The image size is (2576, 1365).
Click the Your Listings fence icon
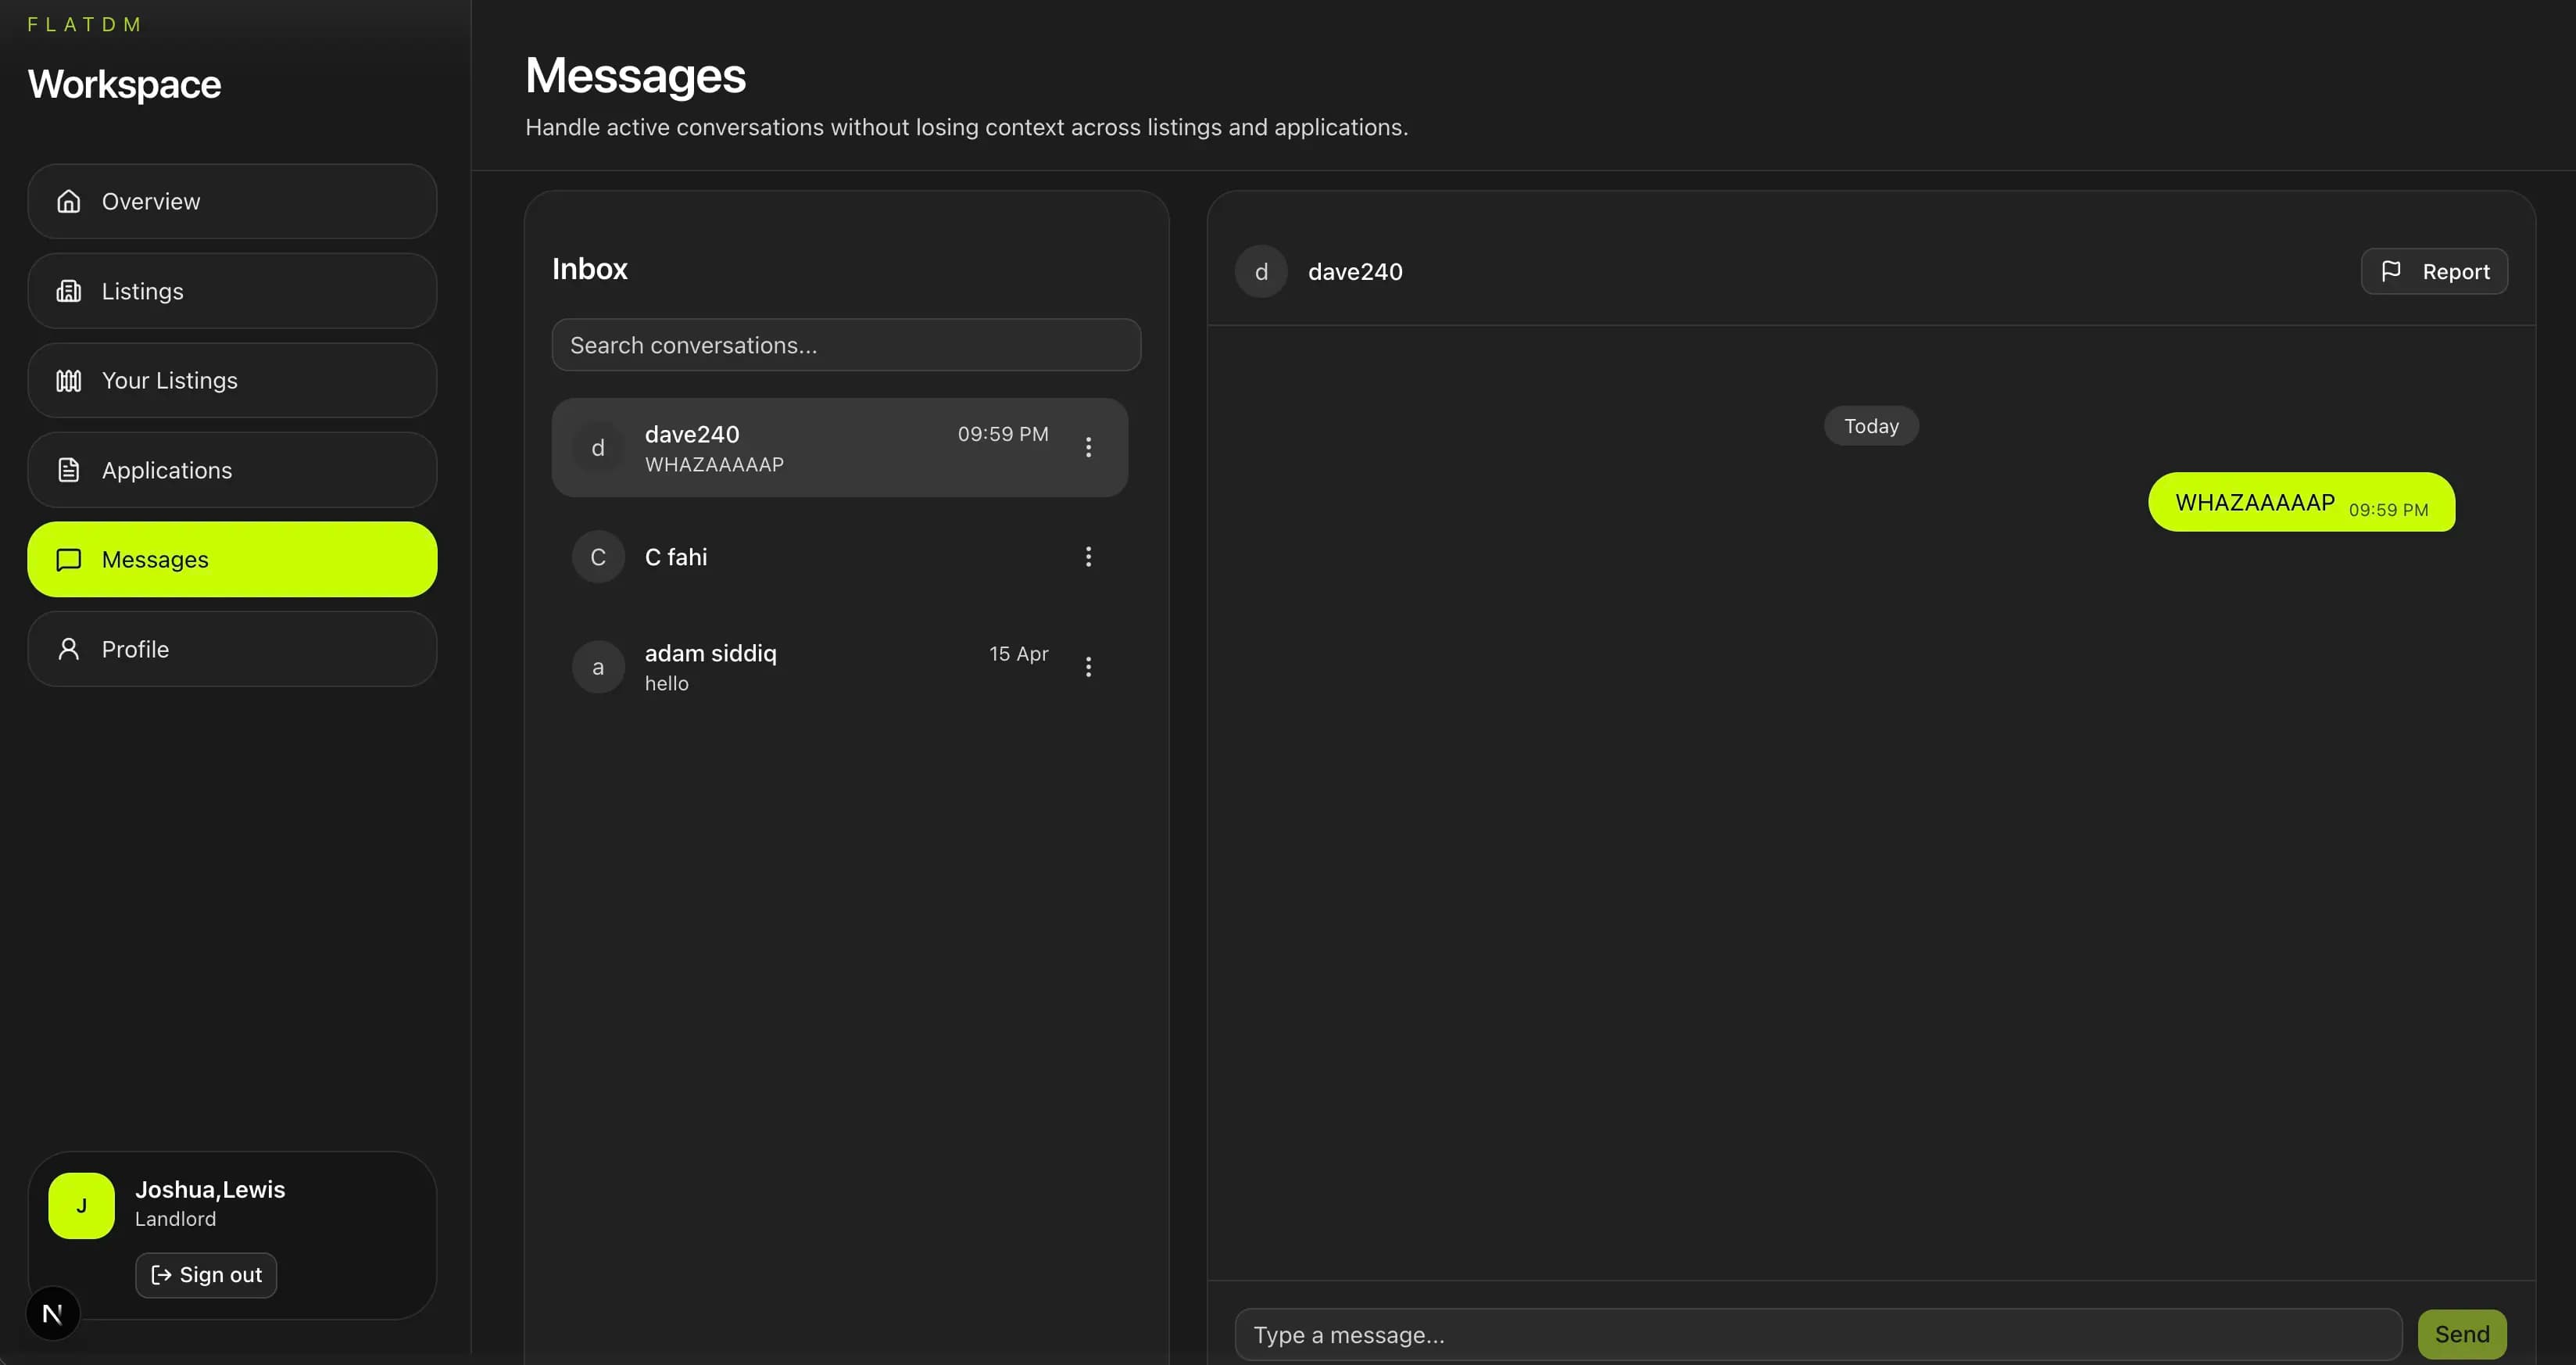click(x=68, y=381)
